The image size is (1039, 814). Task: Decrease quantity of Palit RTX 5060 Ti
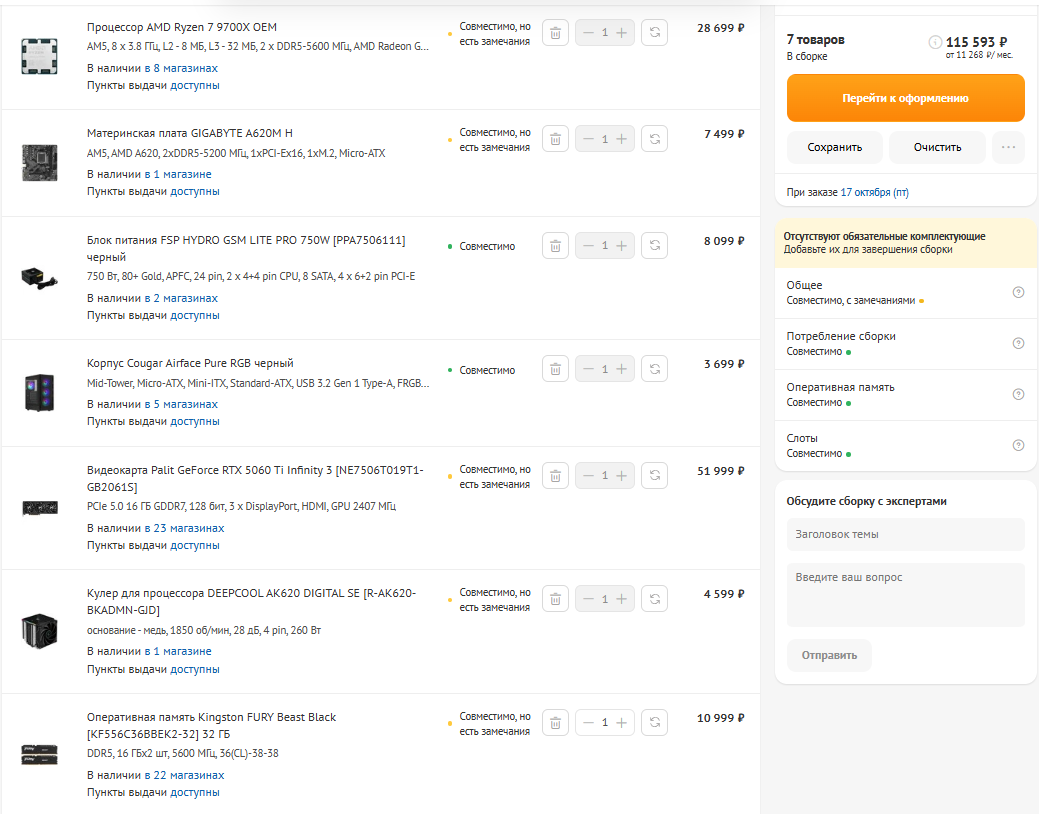click(x=588, y=476)
